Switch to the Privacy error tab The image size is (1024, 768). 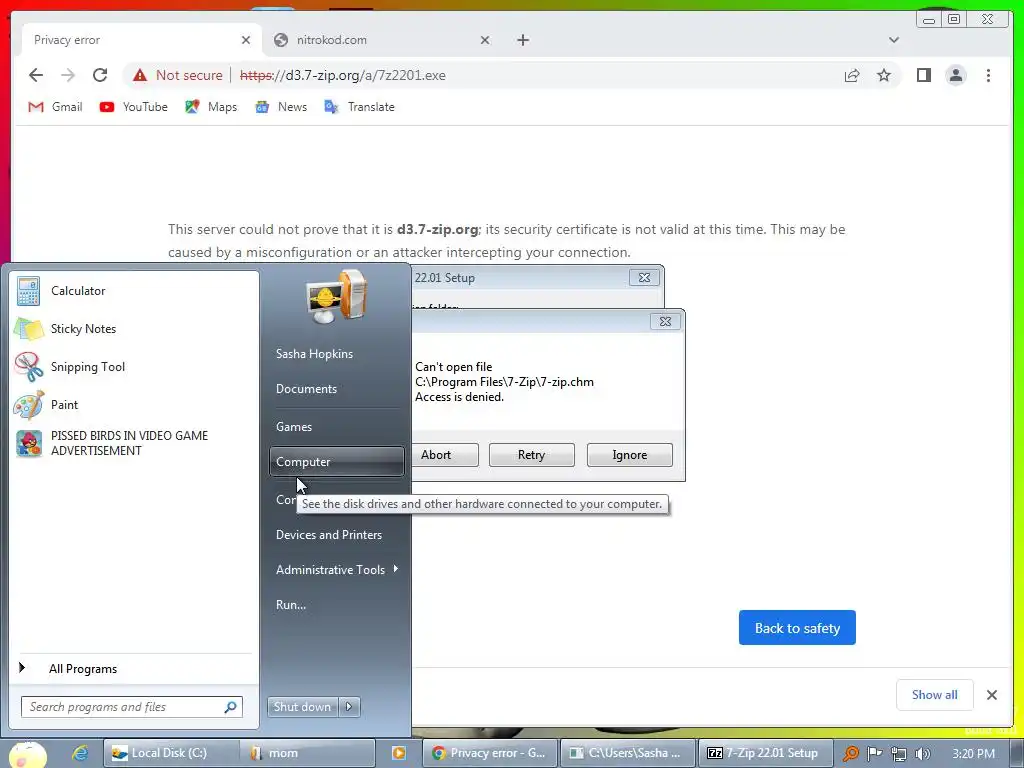142,40
